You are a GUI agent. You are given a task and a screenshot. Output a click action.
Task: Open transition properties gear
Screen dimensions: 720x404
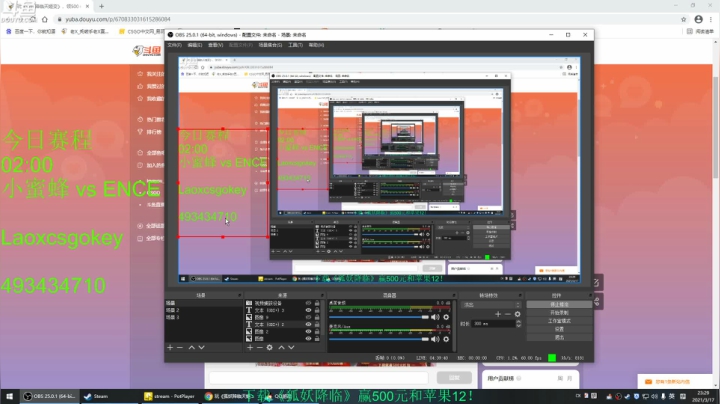518,314
